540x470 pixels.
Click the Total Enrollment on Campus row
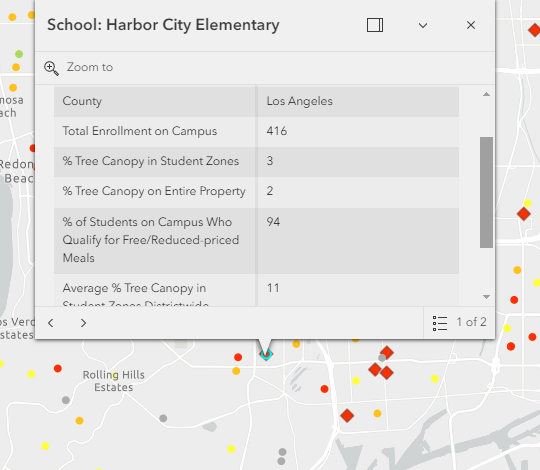point(256,131)
